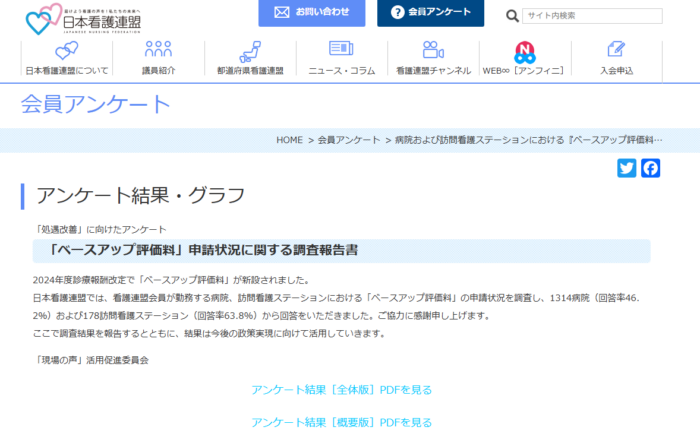Share page via Facebook icon

pos(651,168)
